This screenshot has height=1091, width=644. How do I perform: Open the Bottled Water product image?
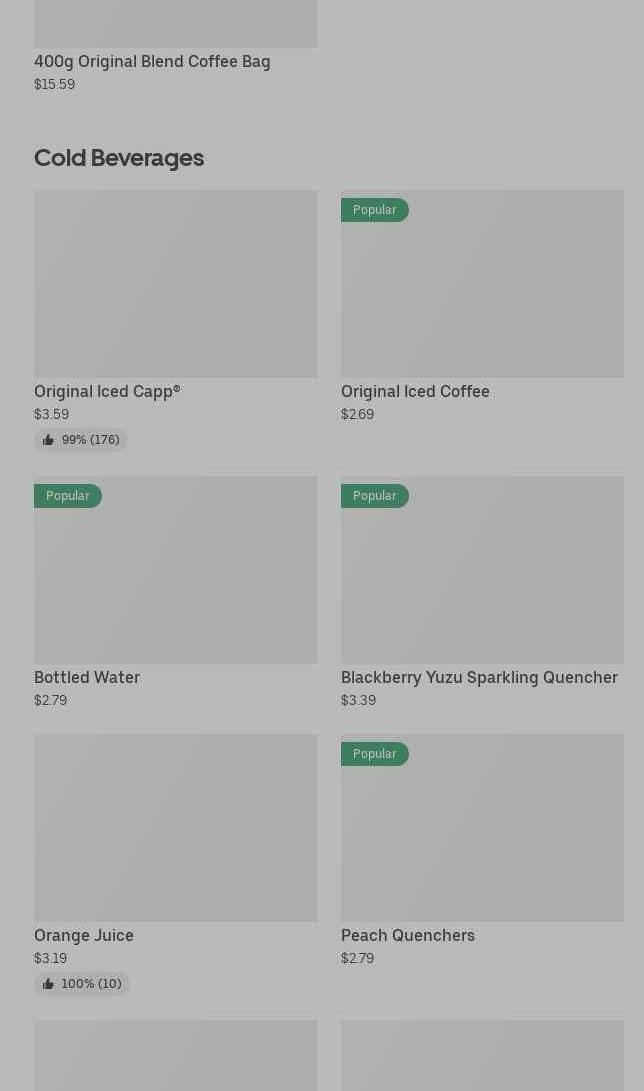pos(175,570)
